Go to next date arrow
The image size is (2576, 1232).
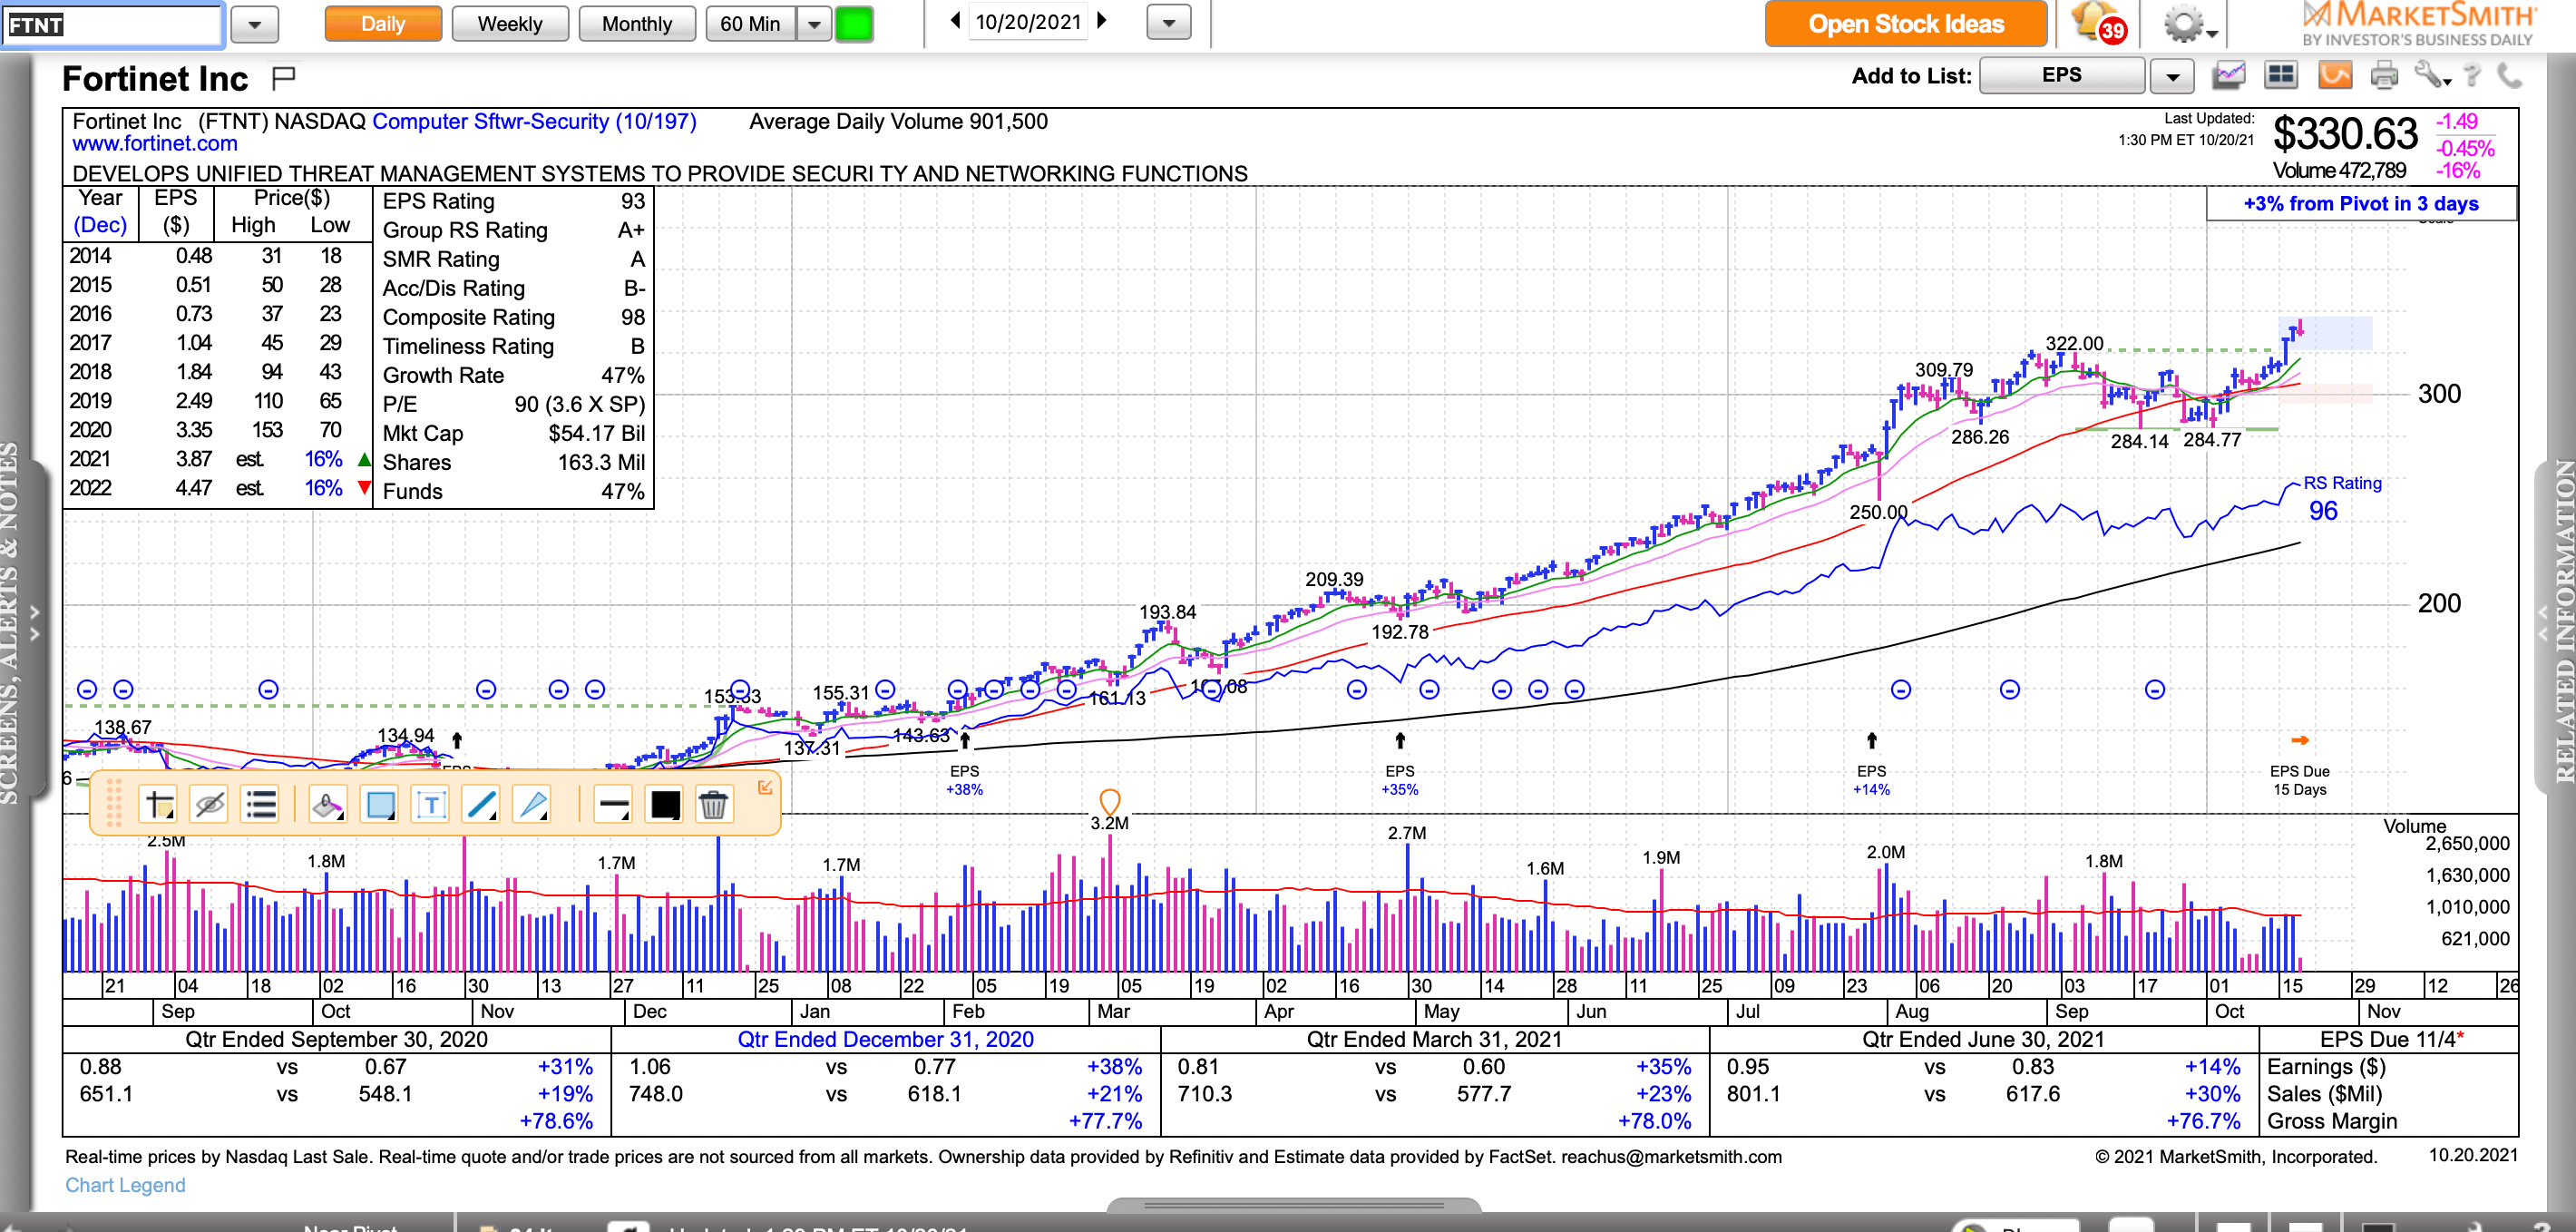point(1102,21)
